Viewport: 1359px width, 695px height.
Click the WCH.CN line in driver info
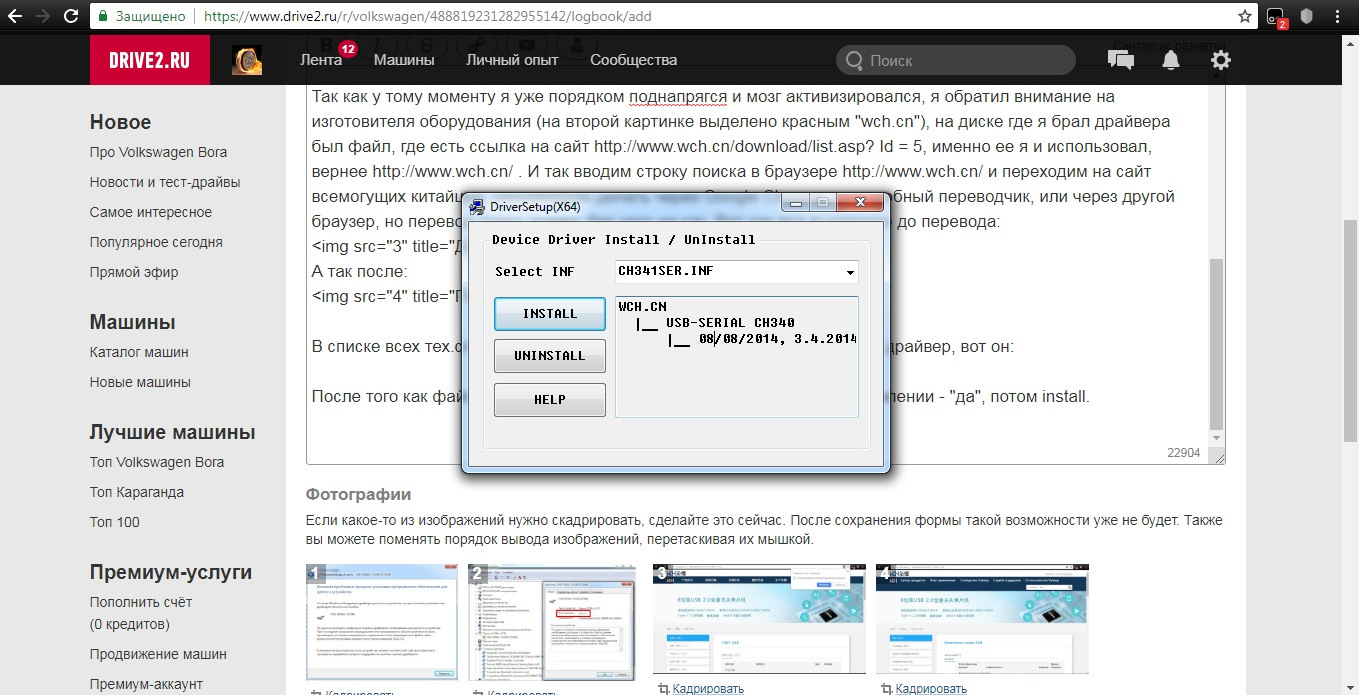click(x=642, y=307)
